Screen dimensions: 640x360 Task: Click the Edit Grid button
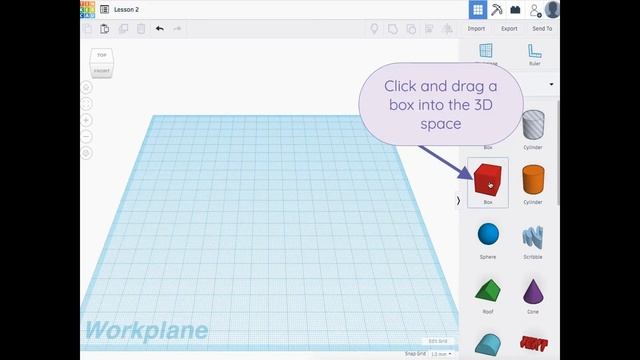[x=438, y=341]
